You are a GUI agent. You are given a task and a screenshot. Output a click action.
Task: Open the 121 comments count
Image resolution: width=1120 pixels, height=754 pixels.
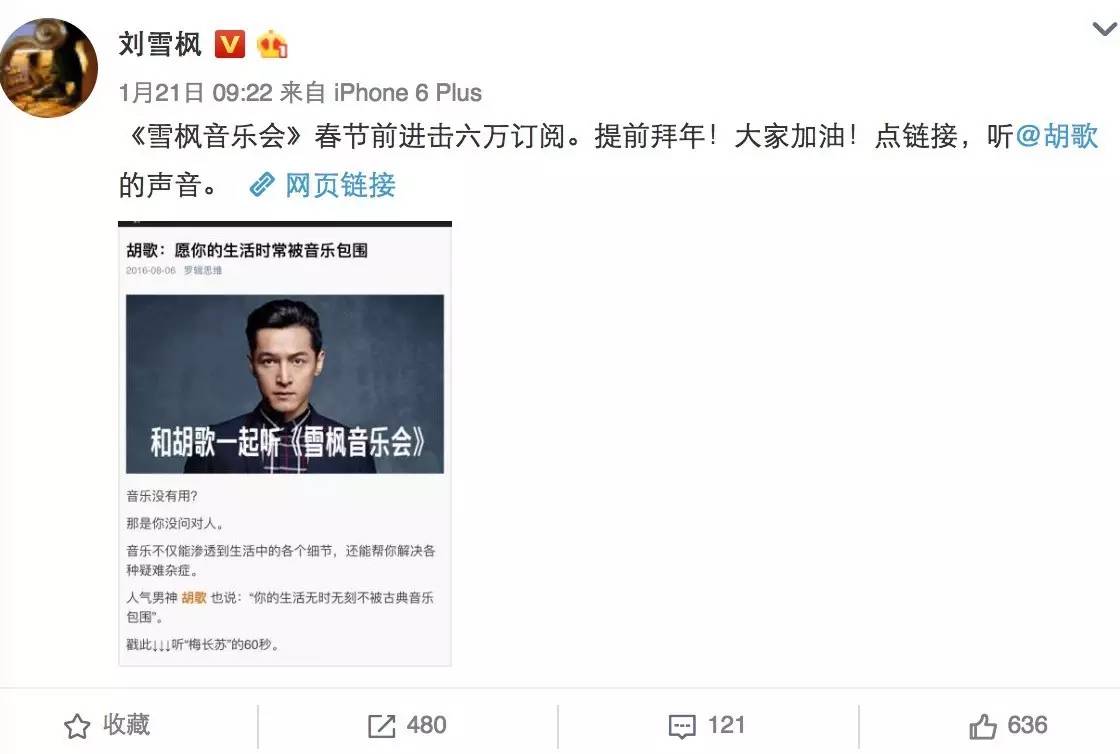[x=726, y=725]
